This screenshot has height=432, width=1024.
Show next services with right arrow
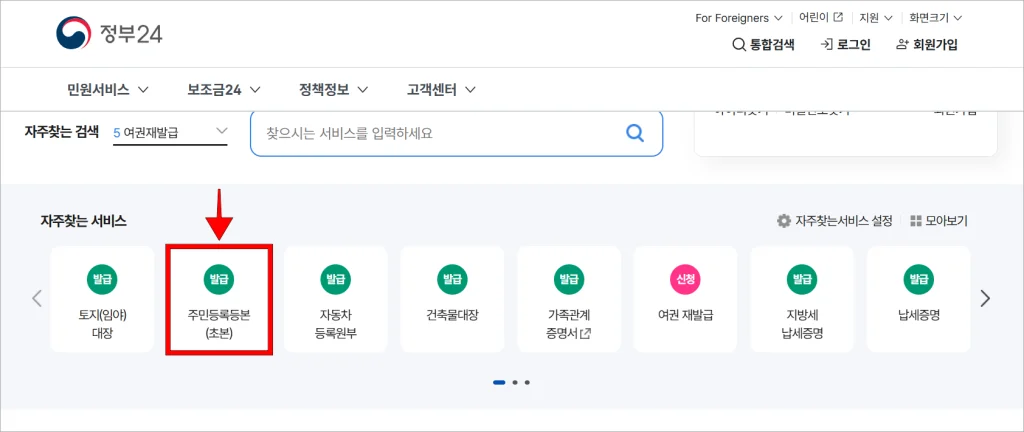click(985, 298)
